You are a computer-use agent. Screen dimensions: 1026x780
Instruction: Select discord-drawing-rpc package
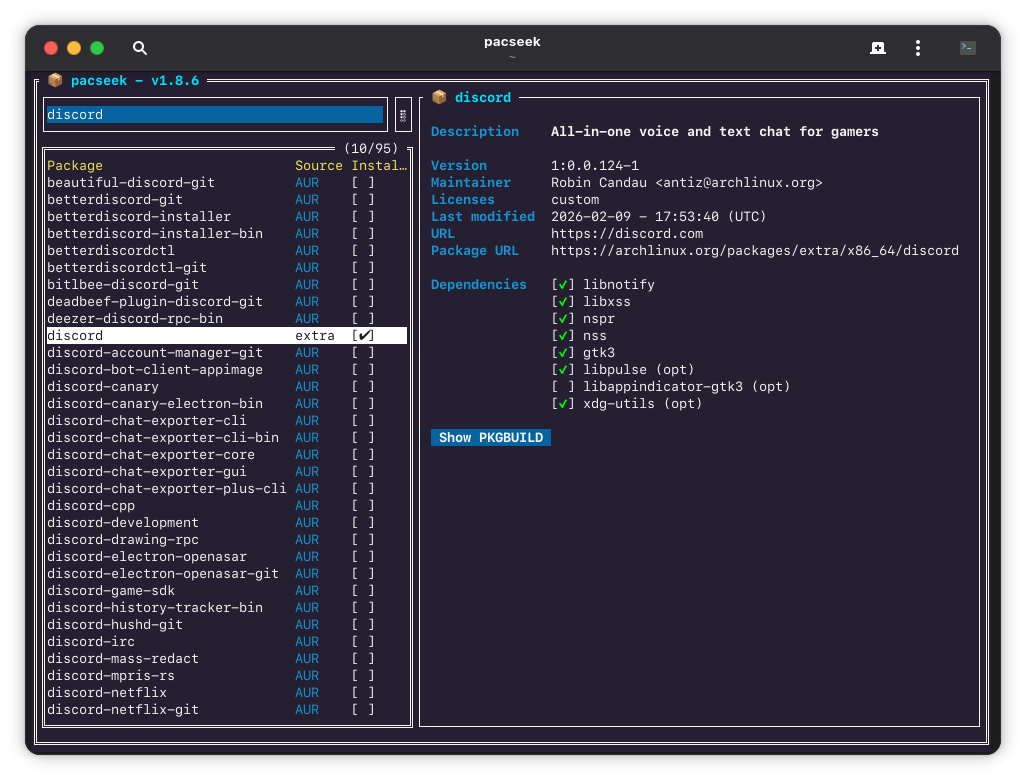coord(226,540)
